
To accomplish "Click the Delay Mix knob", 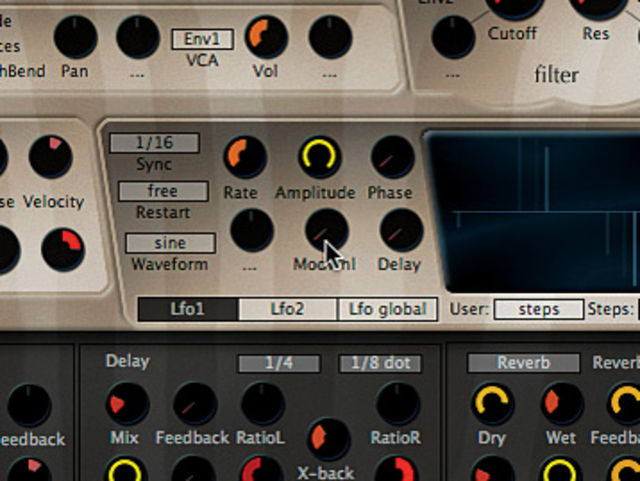I will [x=127, y=404].
